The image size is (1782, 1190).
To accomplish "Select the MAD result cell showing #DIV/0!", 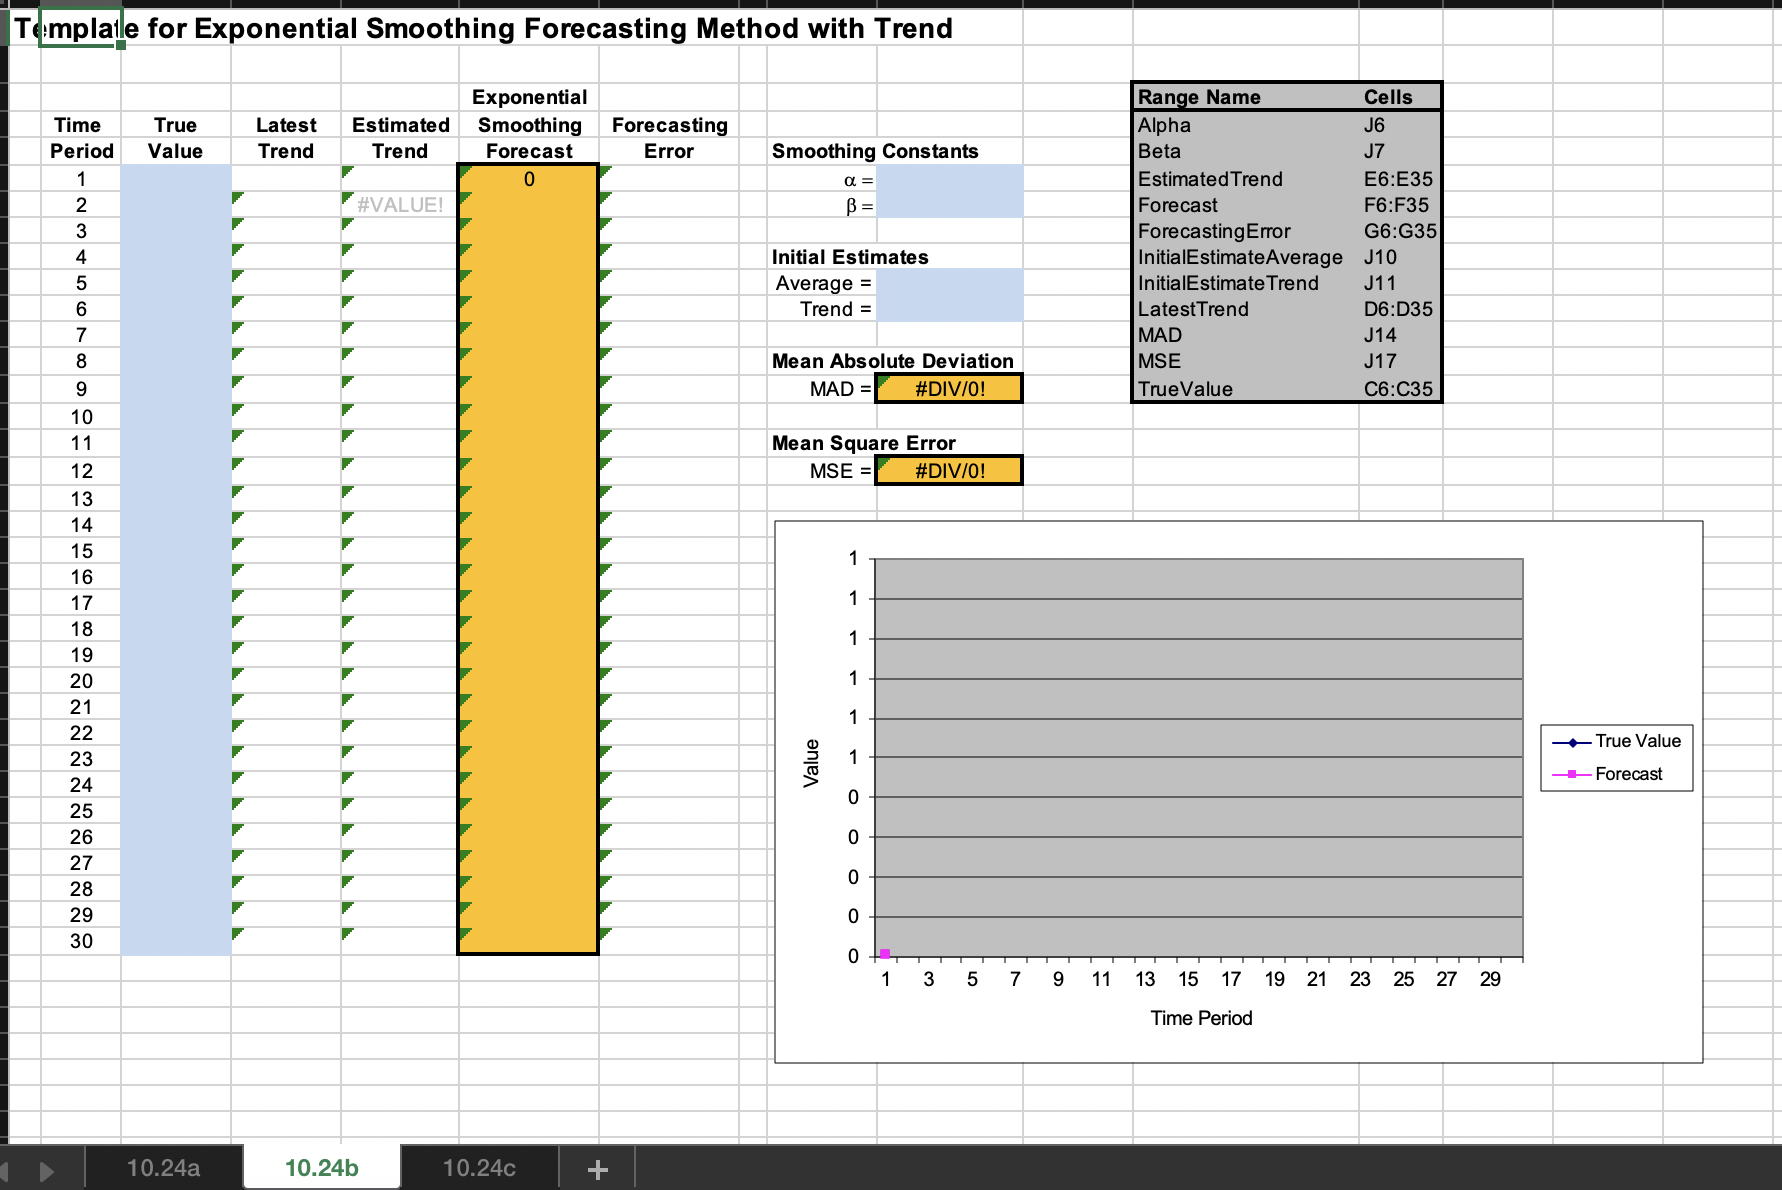I will 949,389.
